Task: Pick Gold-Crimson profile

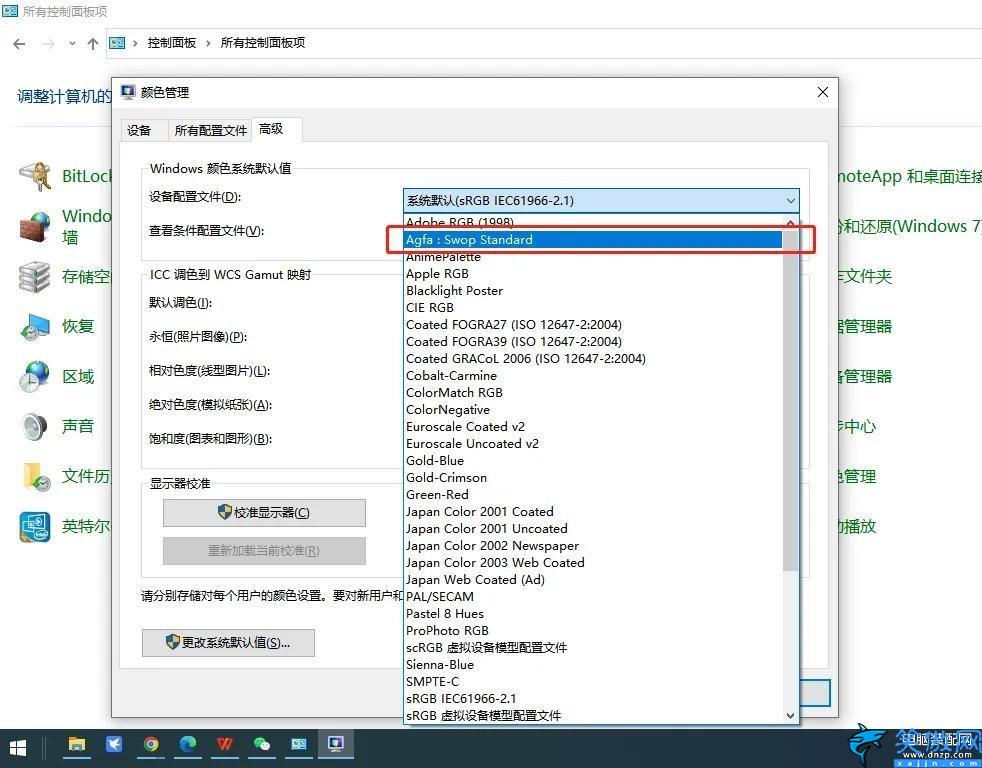Action: click(594, 477)
